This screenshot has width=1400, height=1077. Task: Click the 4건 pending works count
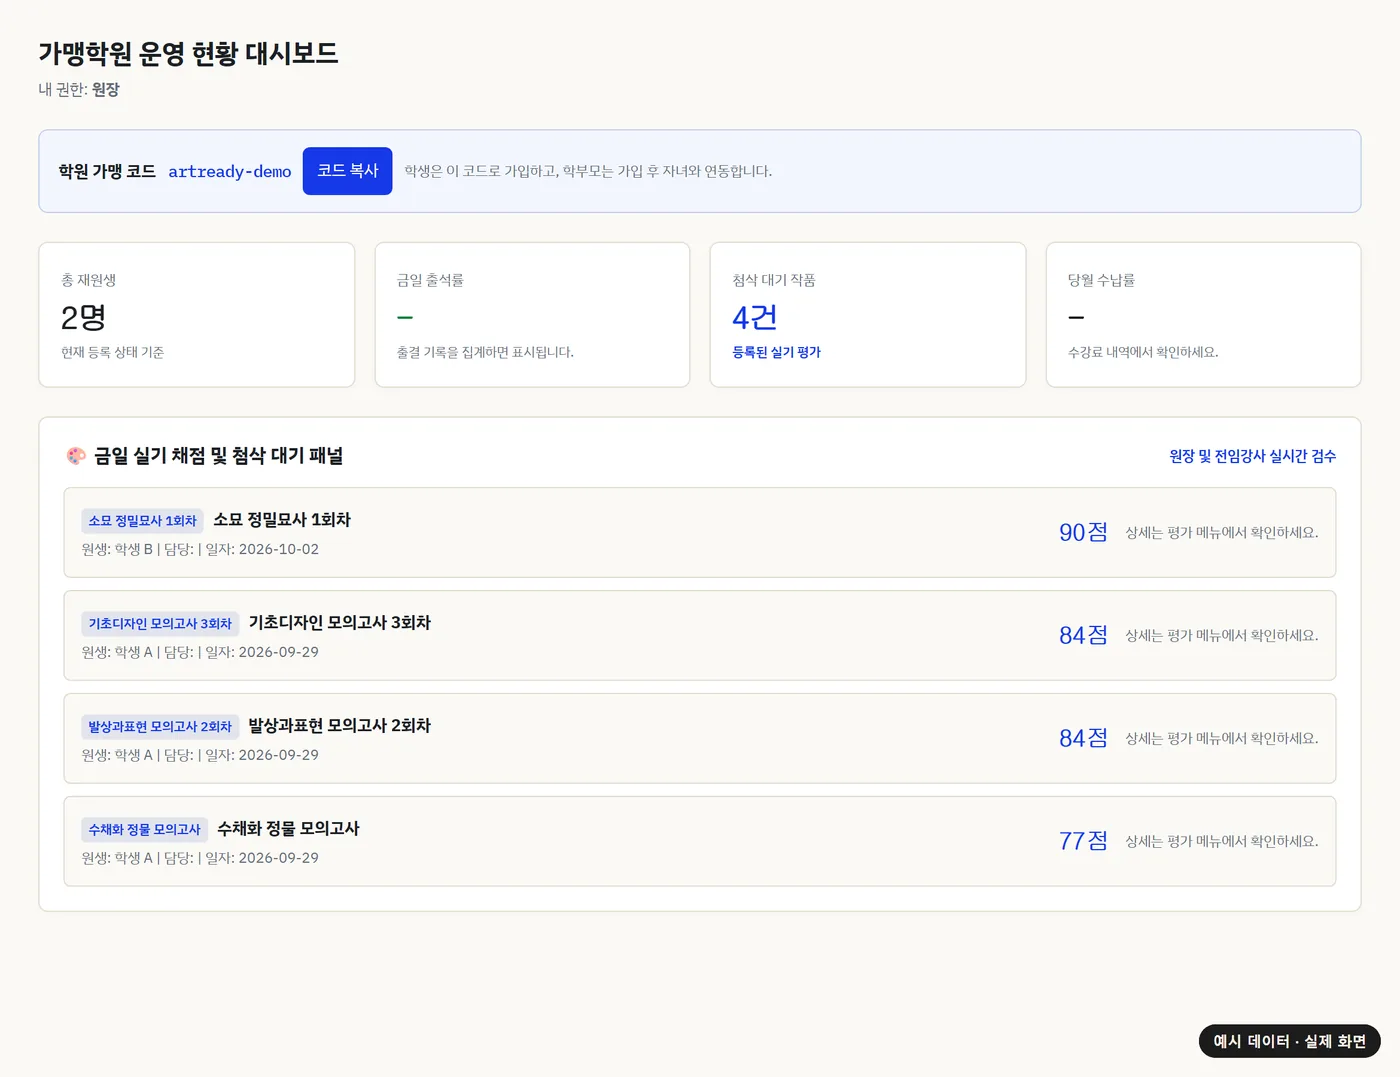pyautogui.click(x=754, y=317)
